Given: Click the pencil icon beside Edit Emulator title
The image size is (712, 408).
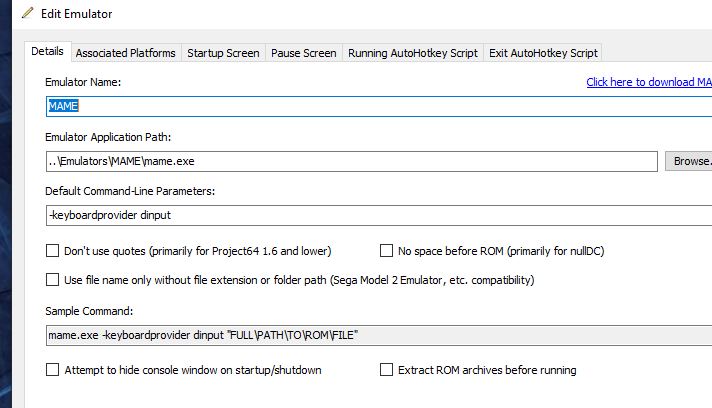Looking at the screenshot, I should 27,13.
